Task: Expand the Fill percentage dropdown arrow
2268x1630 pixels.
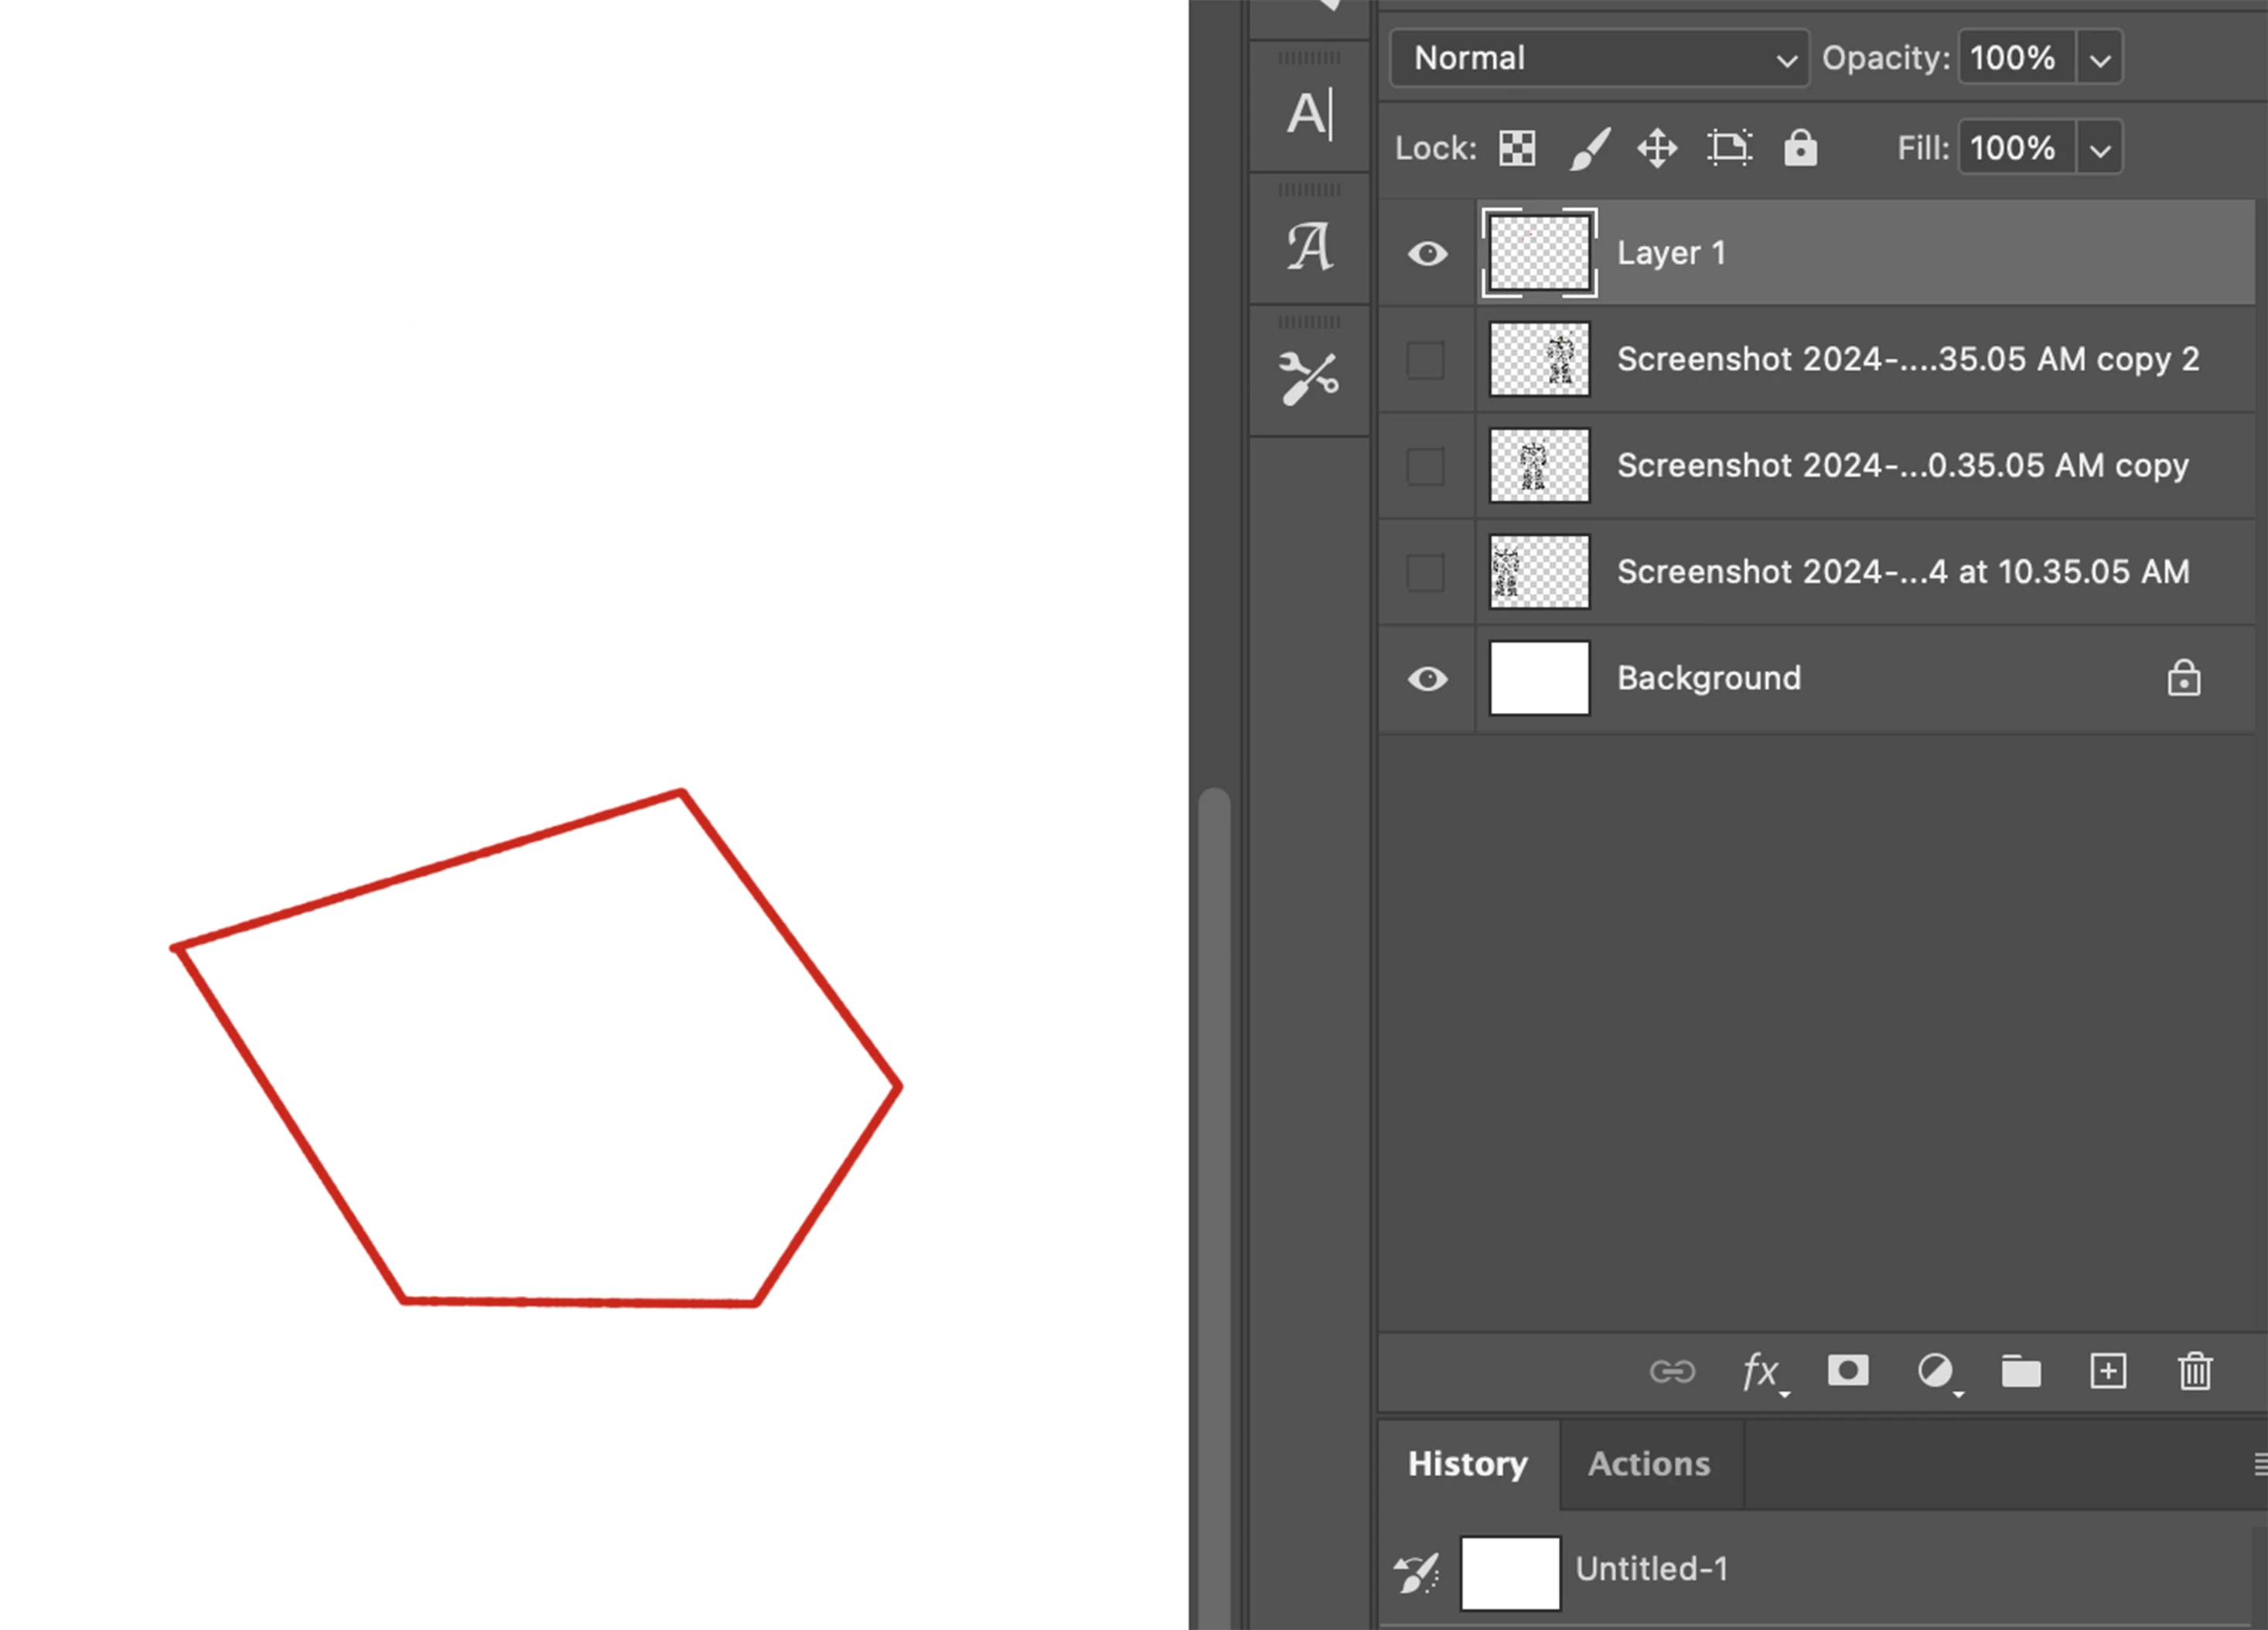Action: tap(2100, 150)
